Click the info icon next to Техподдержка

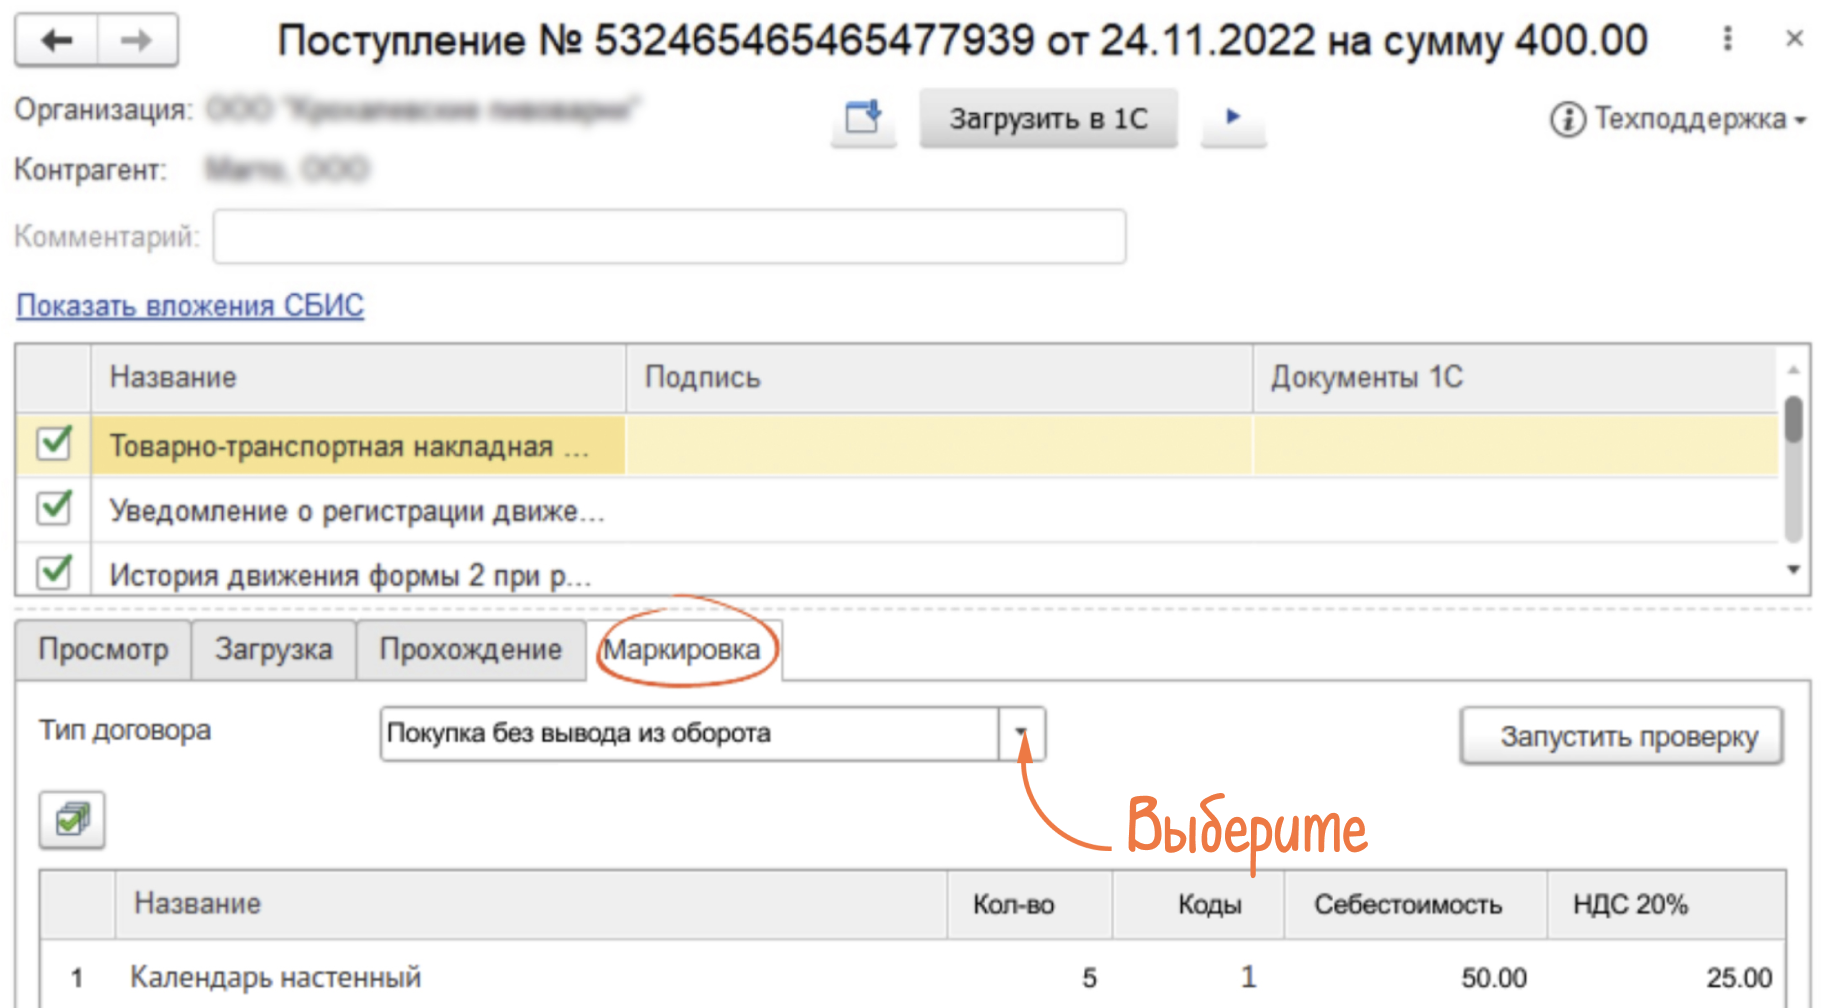(1566, 119)
